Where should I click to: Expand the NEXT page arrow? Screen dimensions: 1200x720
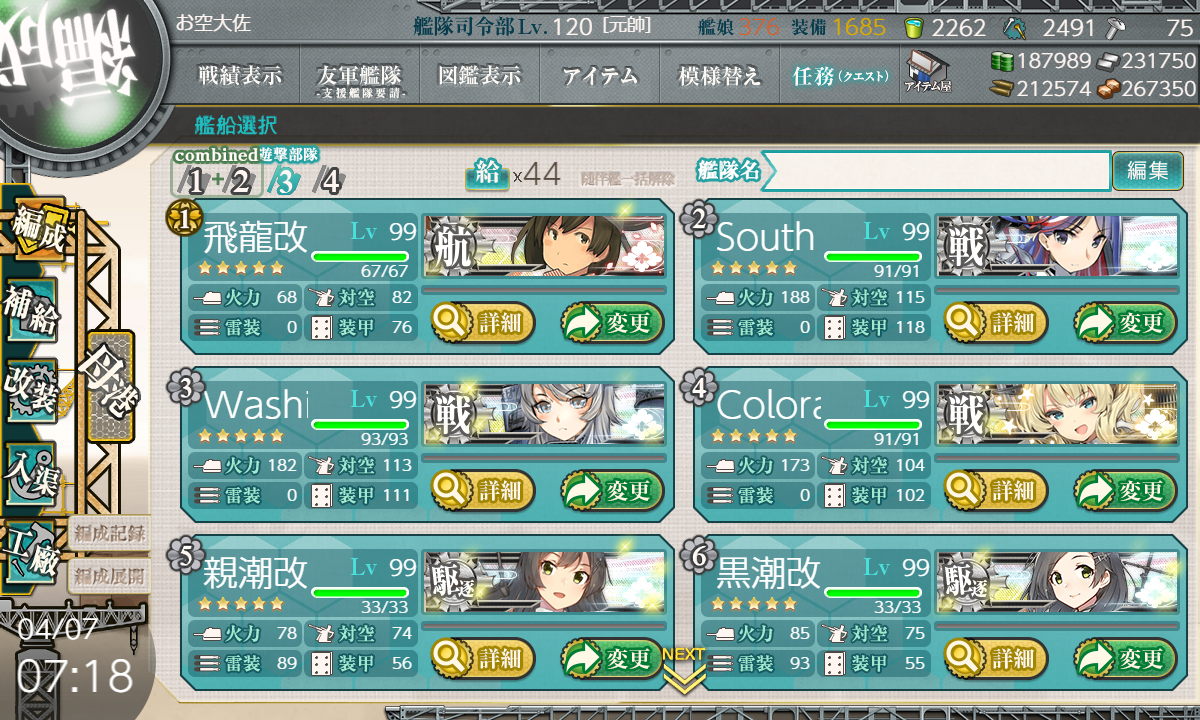684,669
